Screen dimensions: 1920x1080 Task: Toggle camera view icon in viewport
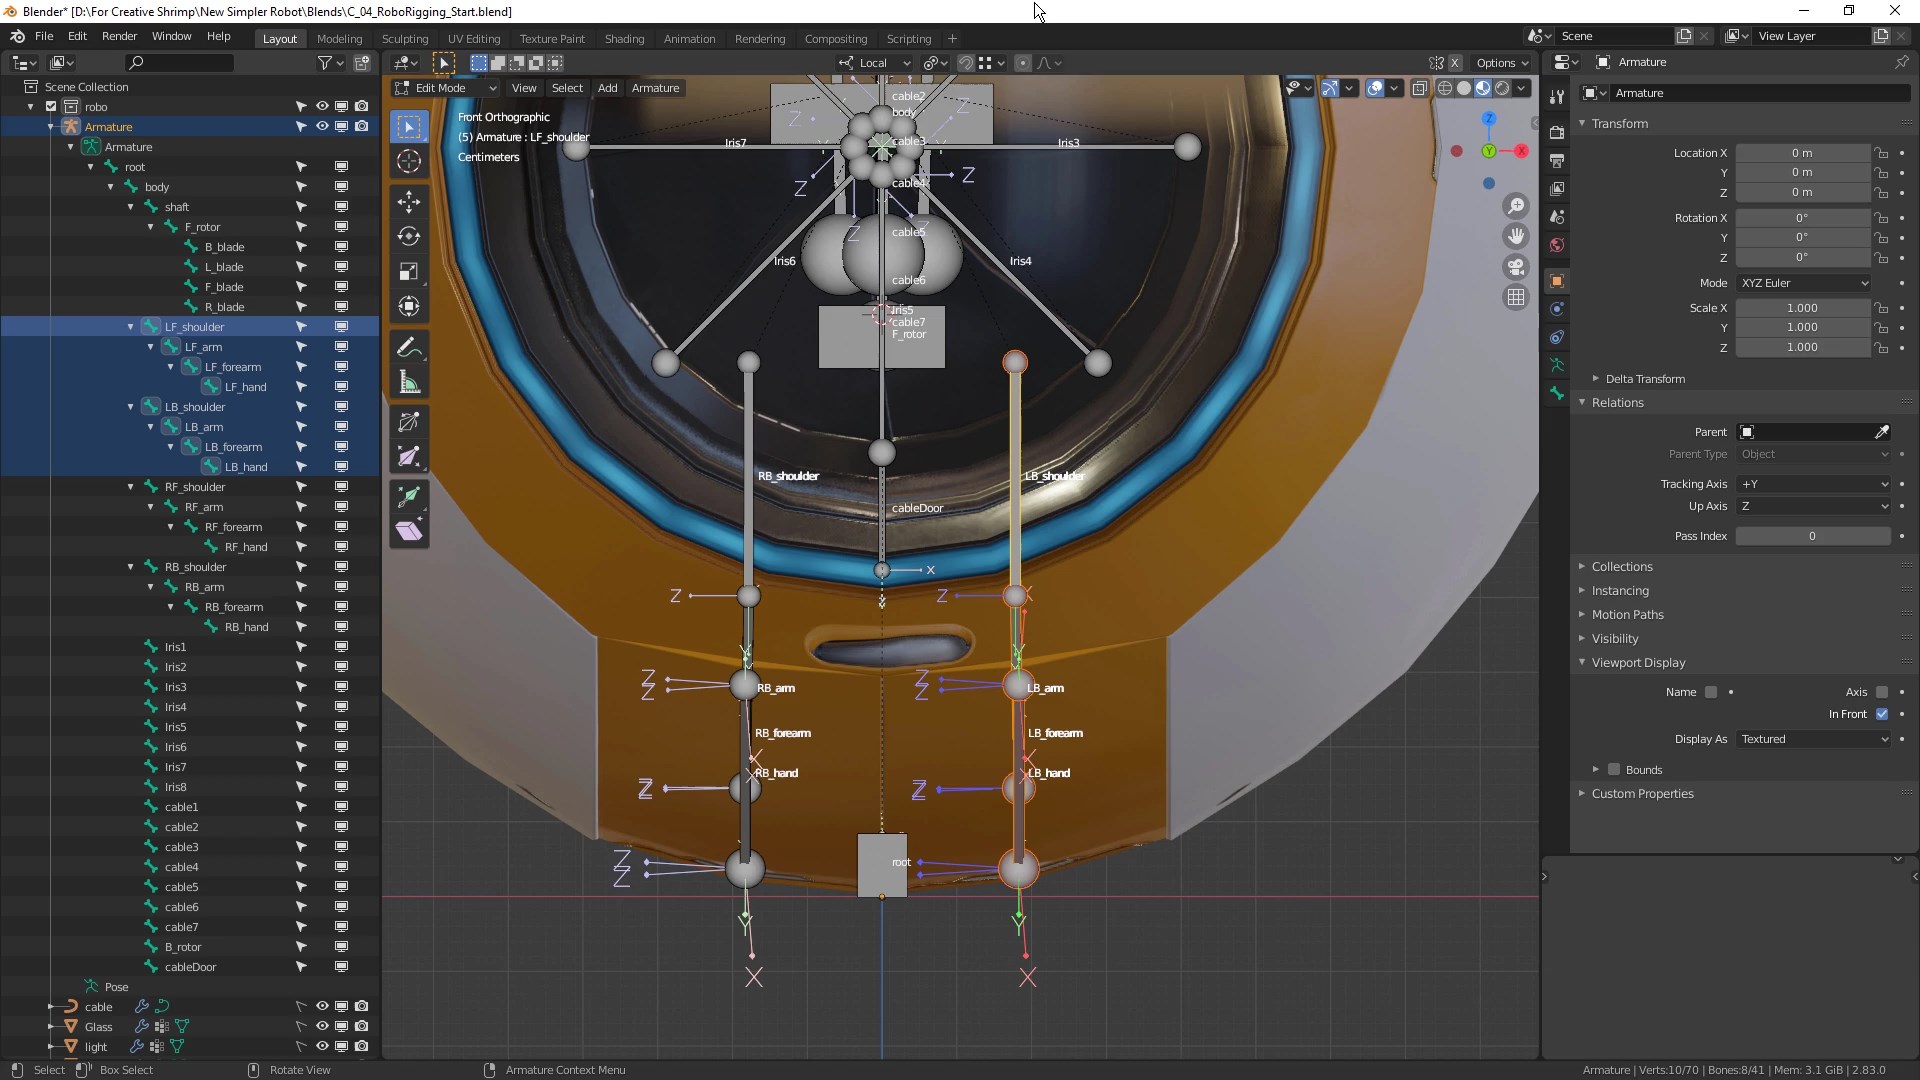click(x=1516, y=267)
